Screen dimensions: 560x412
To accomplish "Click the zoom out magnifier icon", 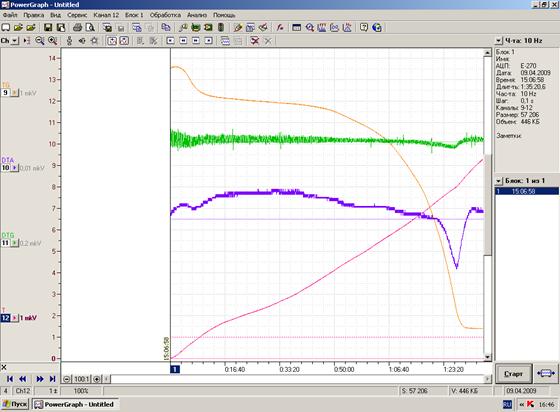I will tap(40, 41).
